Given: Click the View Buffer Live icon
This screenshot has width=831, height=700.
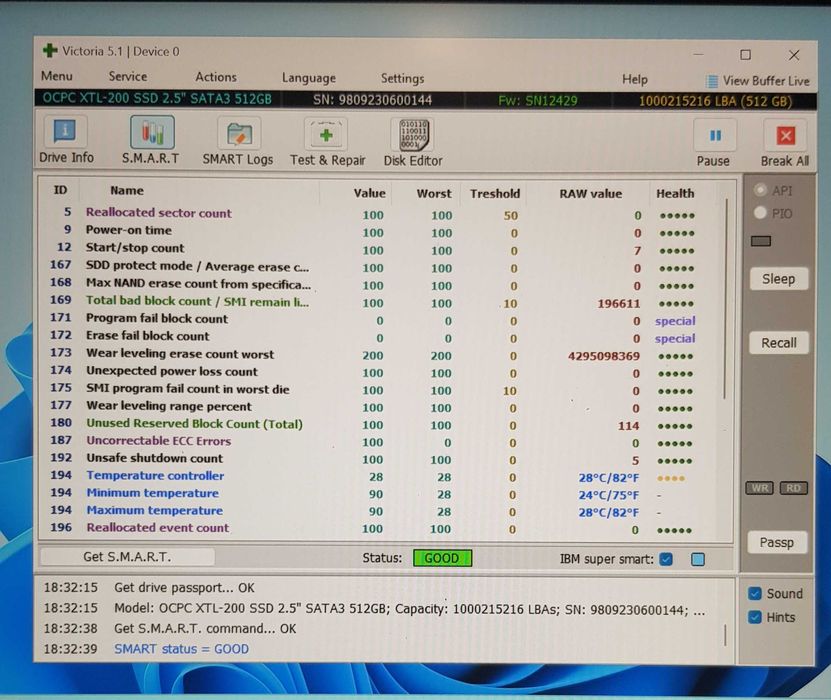Looking at the screenshot, I should 712,81.
